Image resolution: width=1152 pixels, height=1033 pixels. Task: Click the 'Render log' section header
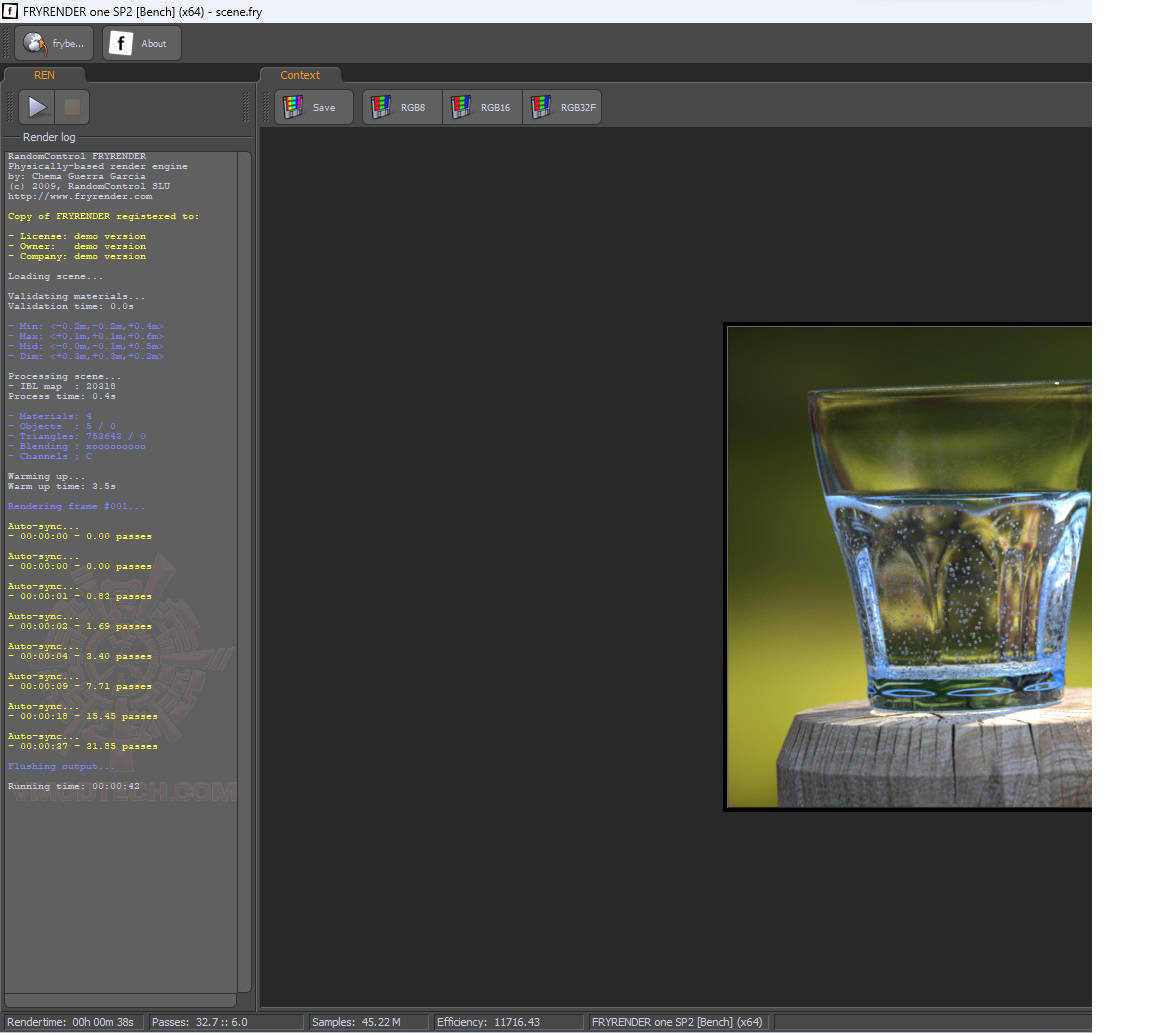(48, 137)
